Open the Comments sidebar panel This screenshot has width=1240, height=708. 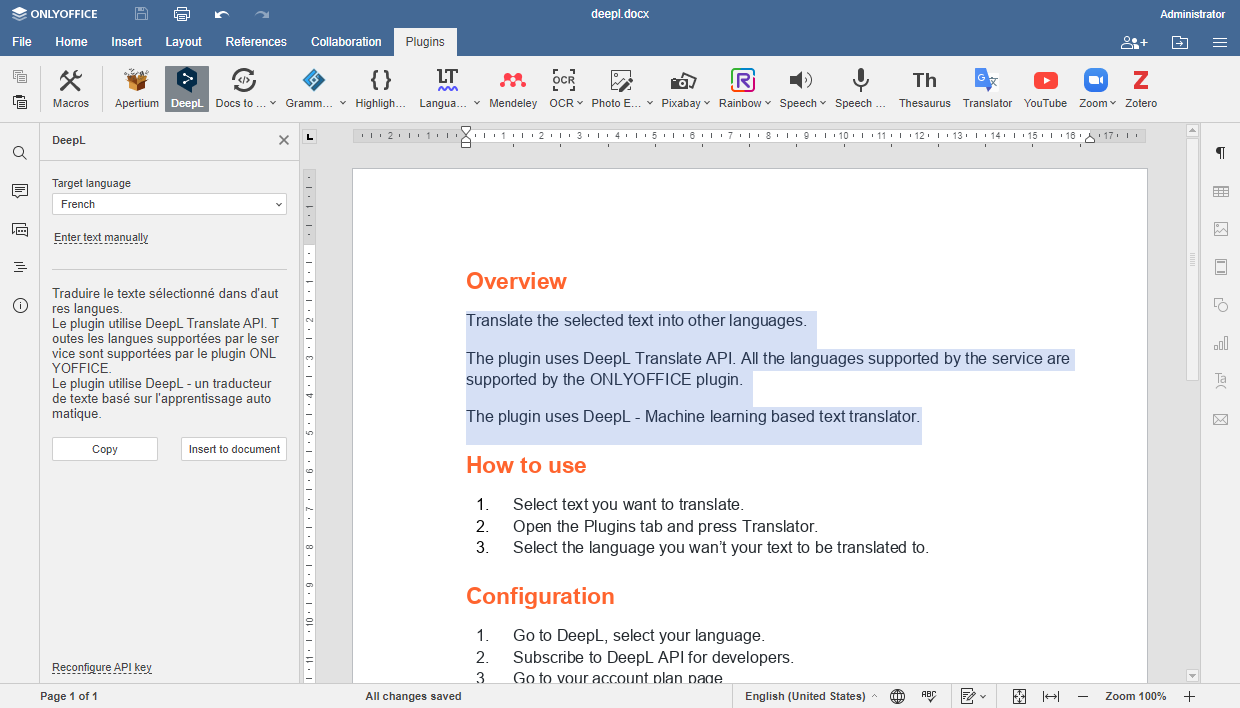(x=20, y=191)
